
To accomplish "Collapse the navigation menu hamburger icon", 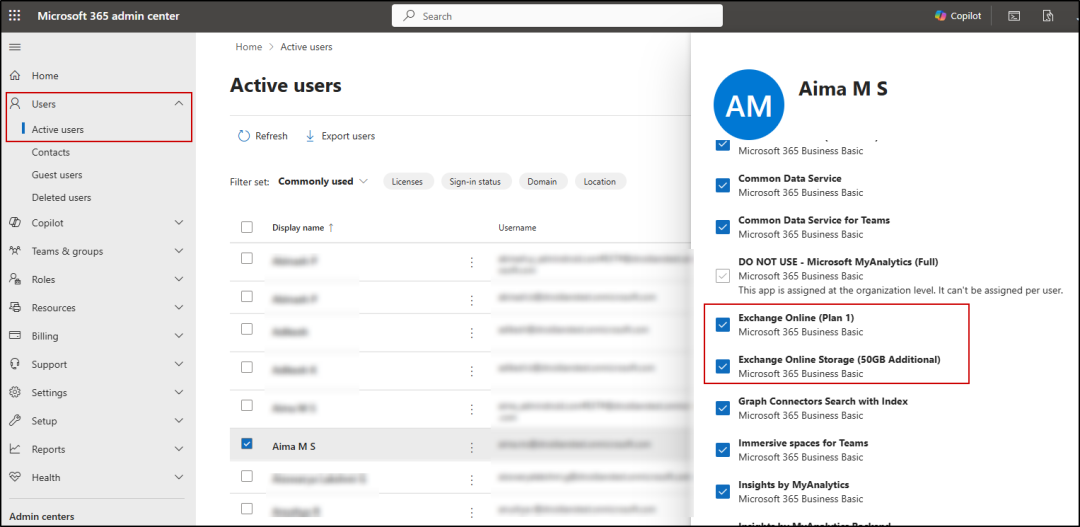I will [14, 47].
